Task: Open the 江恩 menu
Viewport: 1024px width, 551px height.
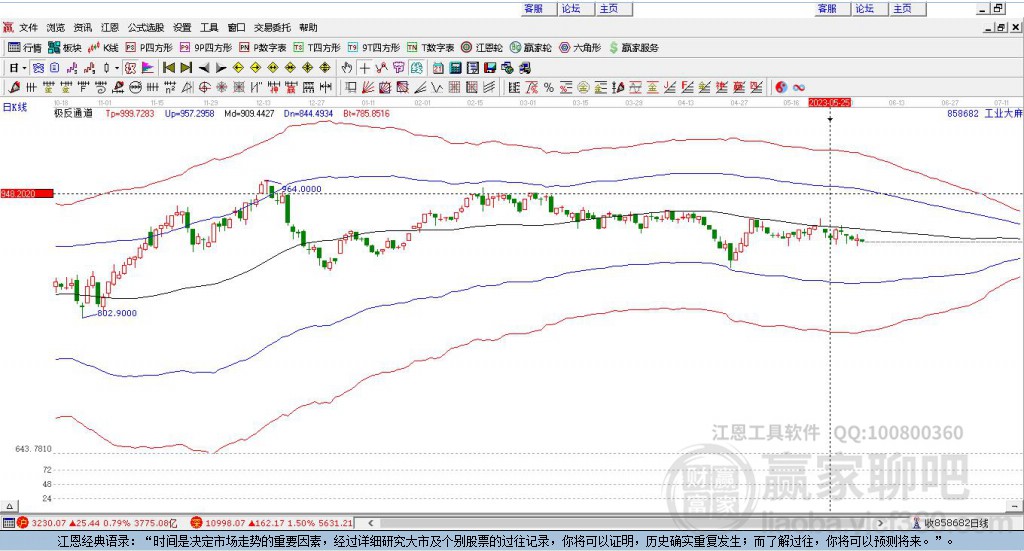Action: 110,27
